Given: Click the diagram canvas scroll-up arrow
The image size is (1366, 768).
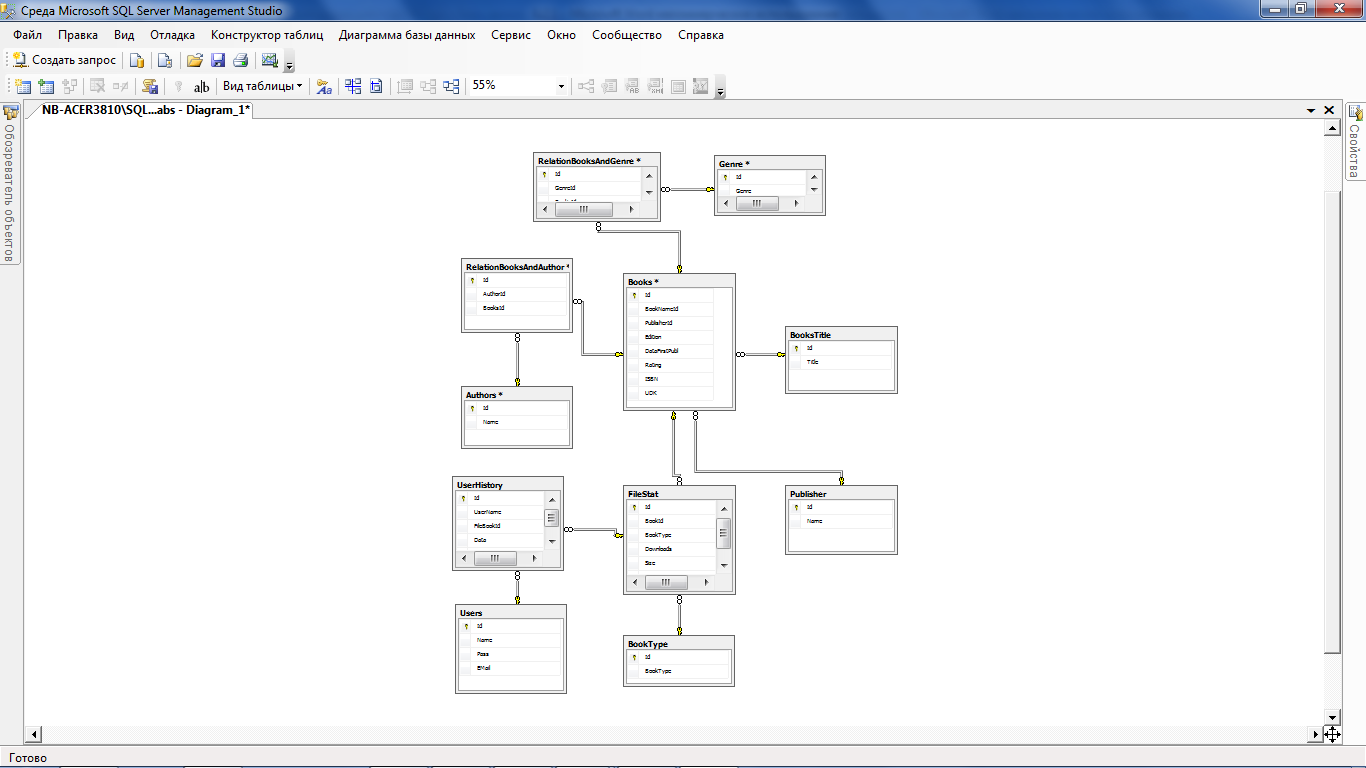Looking at the screenshot, I should pyautogui.click(x=1331, y=127).
